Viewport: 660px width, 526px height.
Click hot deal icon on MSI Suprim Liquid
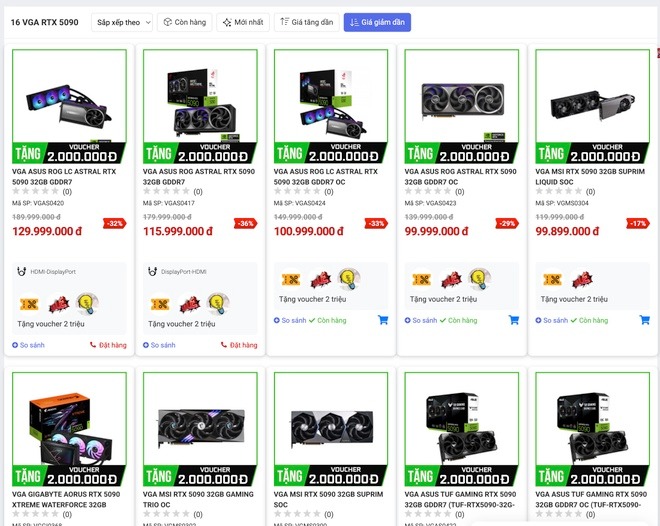(583, 279)
